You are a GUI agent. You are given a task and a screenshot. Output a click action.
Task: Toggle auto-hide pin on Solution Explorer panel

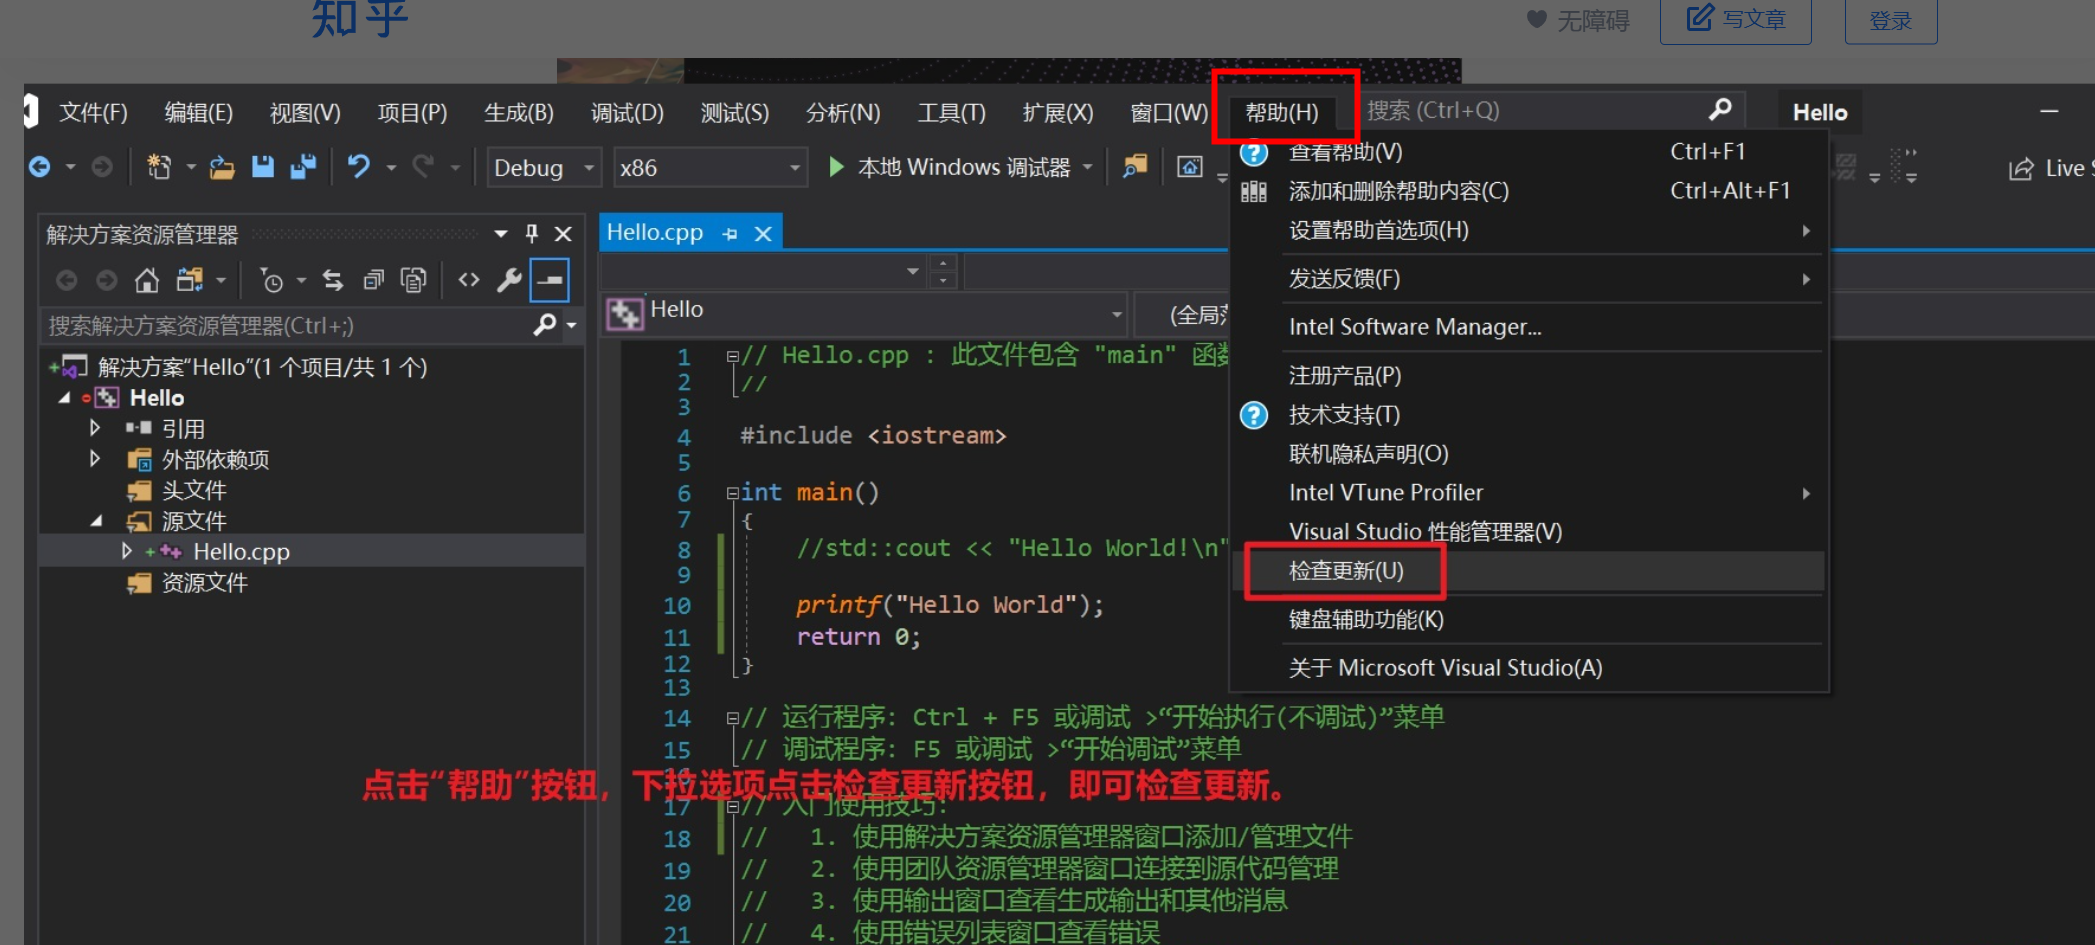[x=532, y=234]
